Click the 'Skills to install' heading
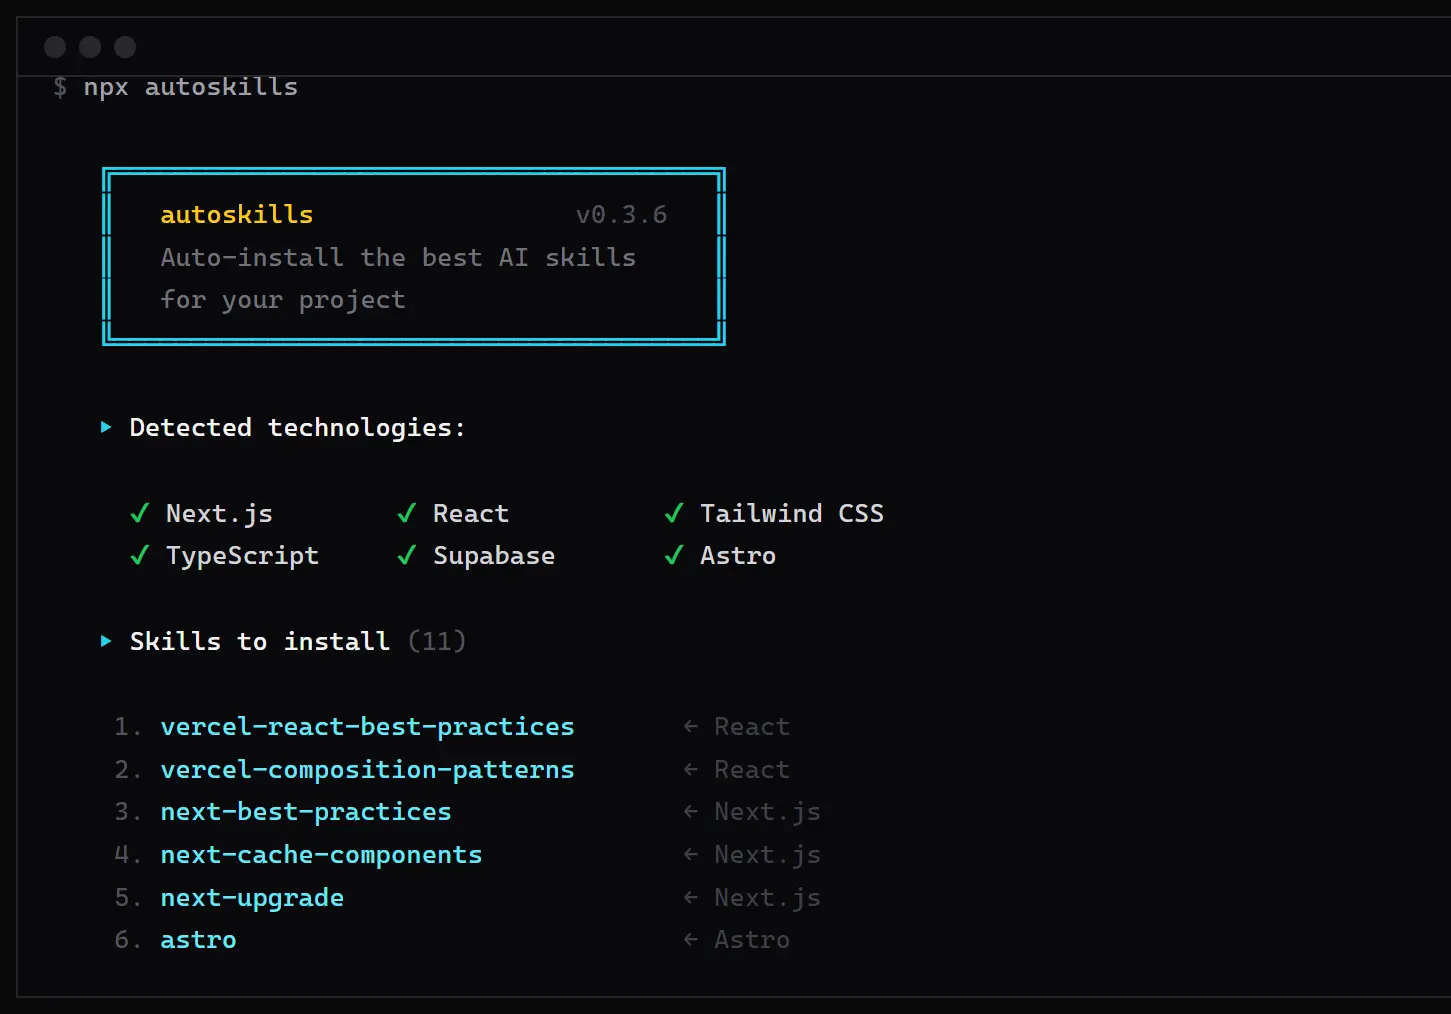This screenshot has height=1014, width=1451. coord(260,641)
